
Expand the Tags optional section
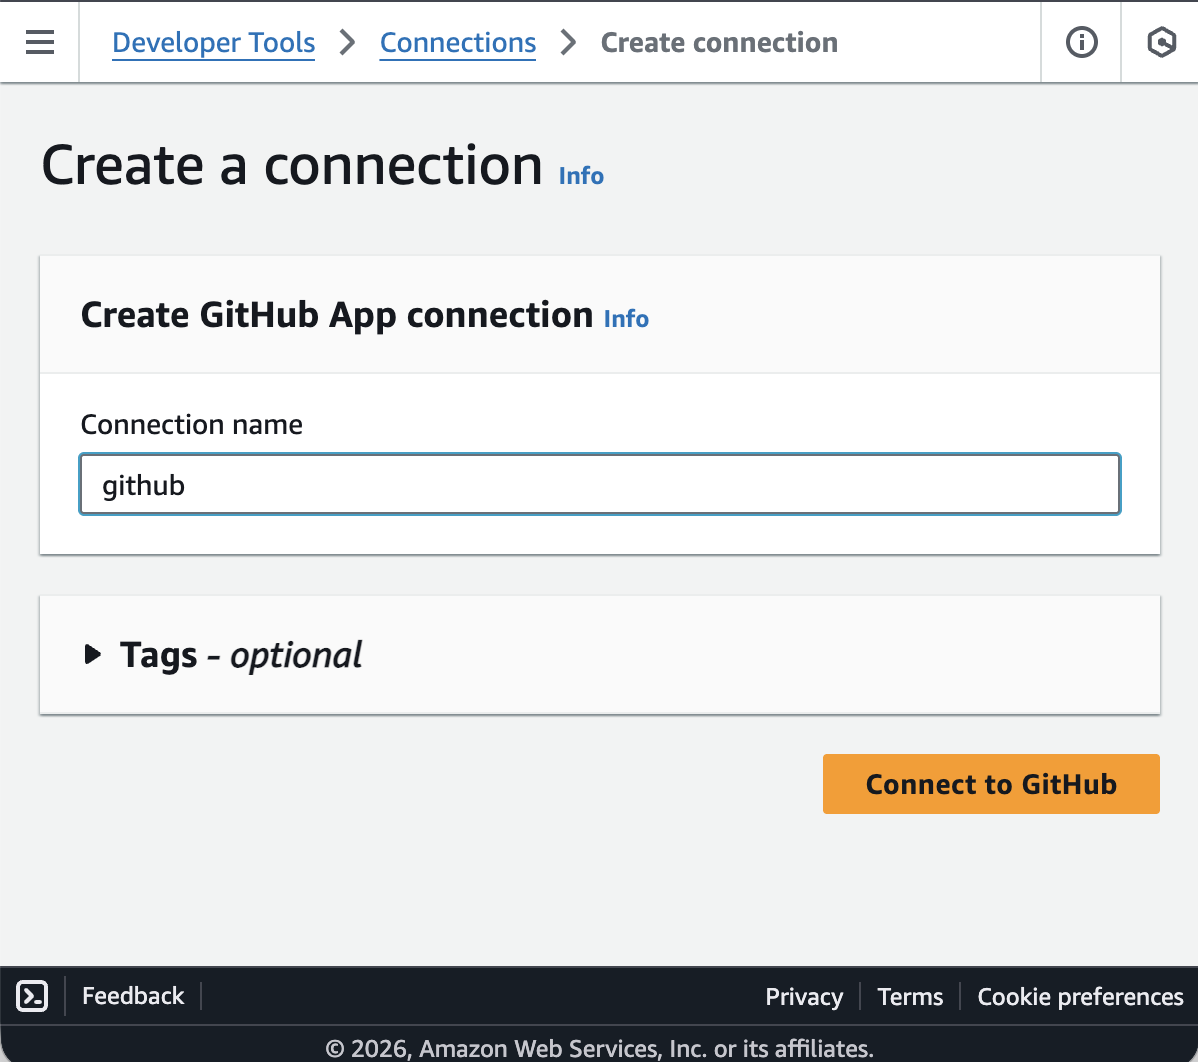222,655
